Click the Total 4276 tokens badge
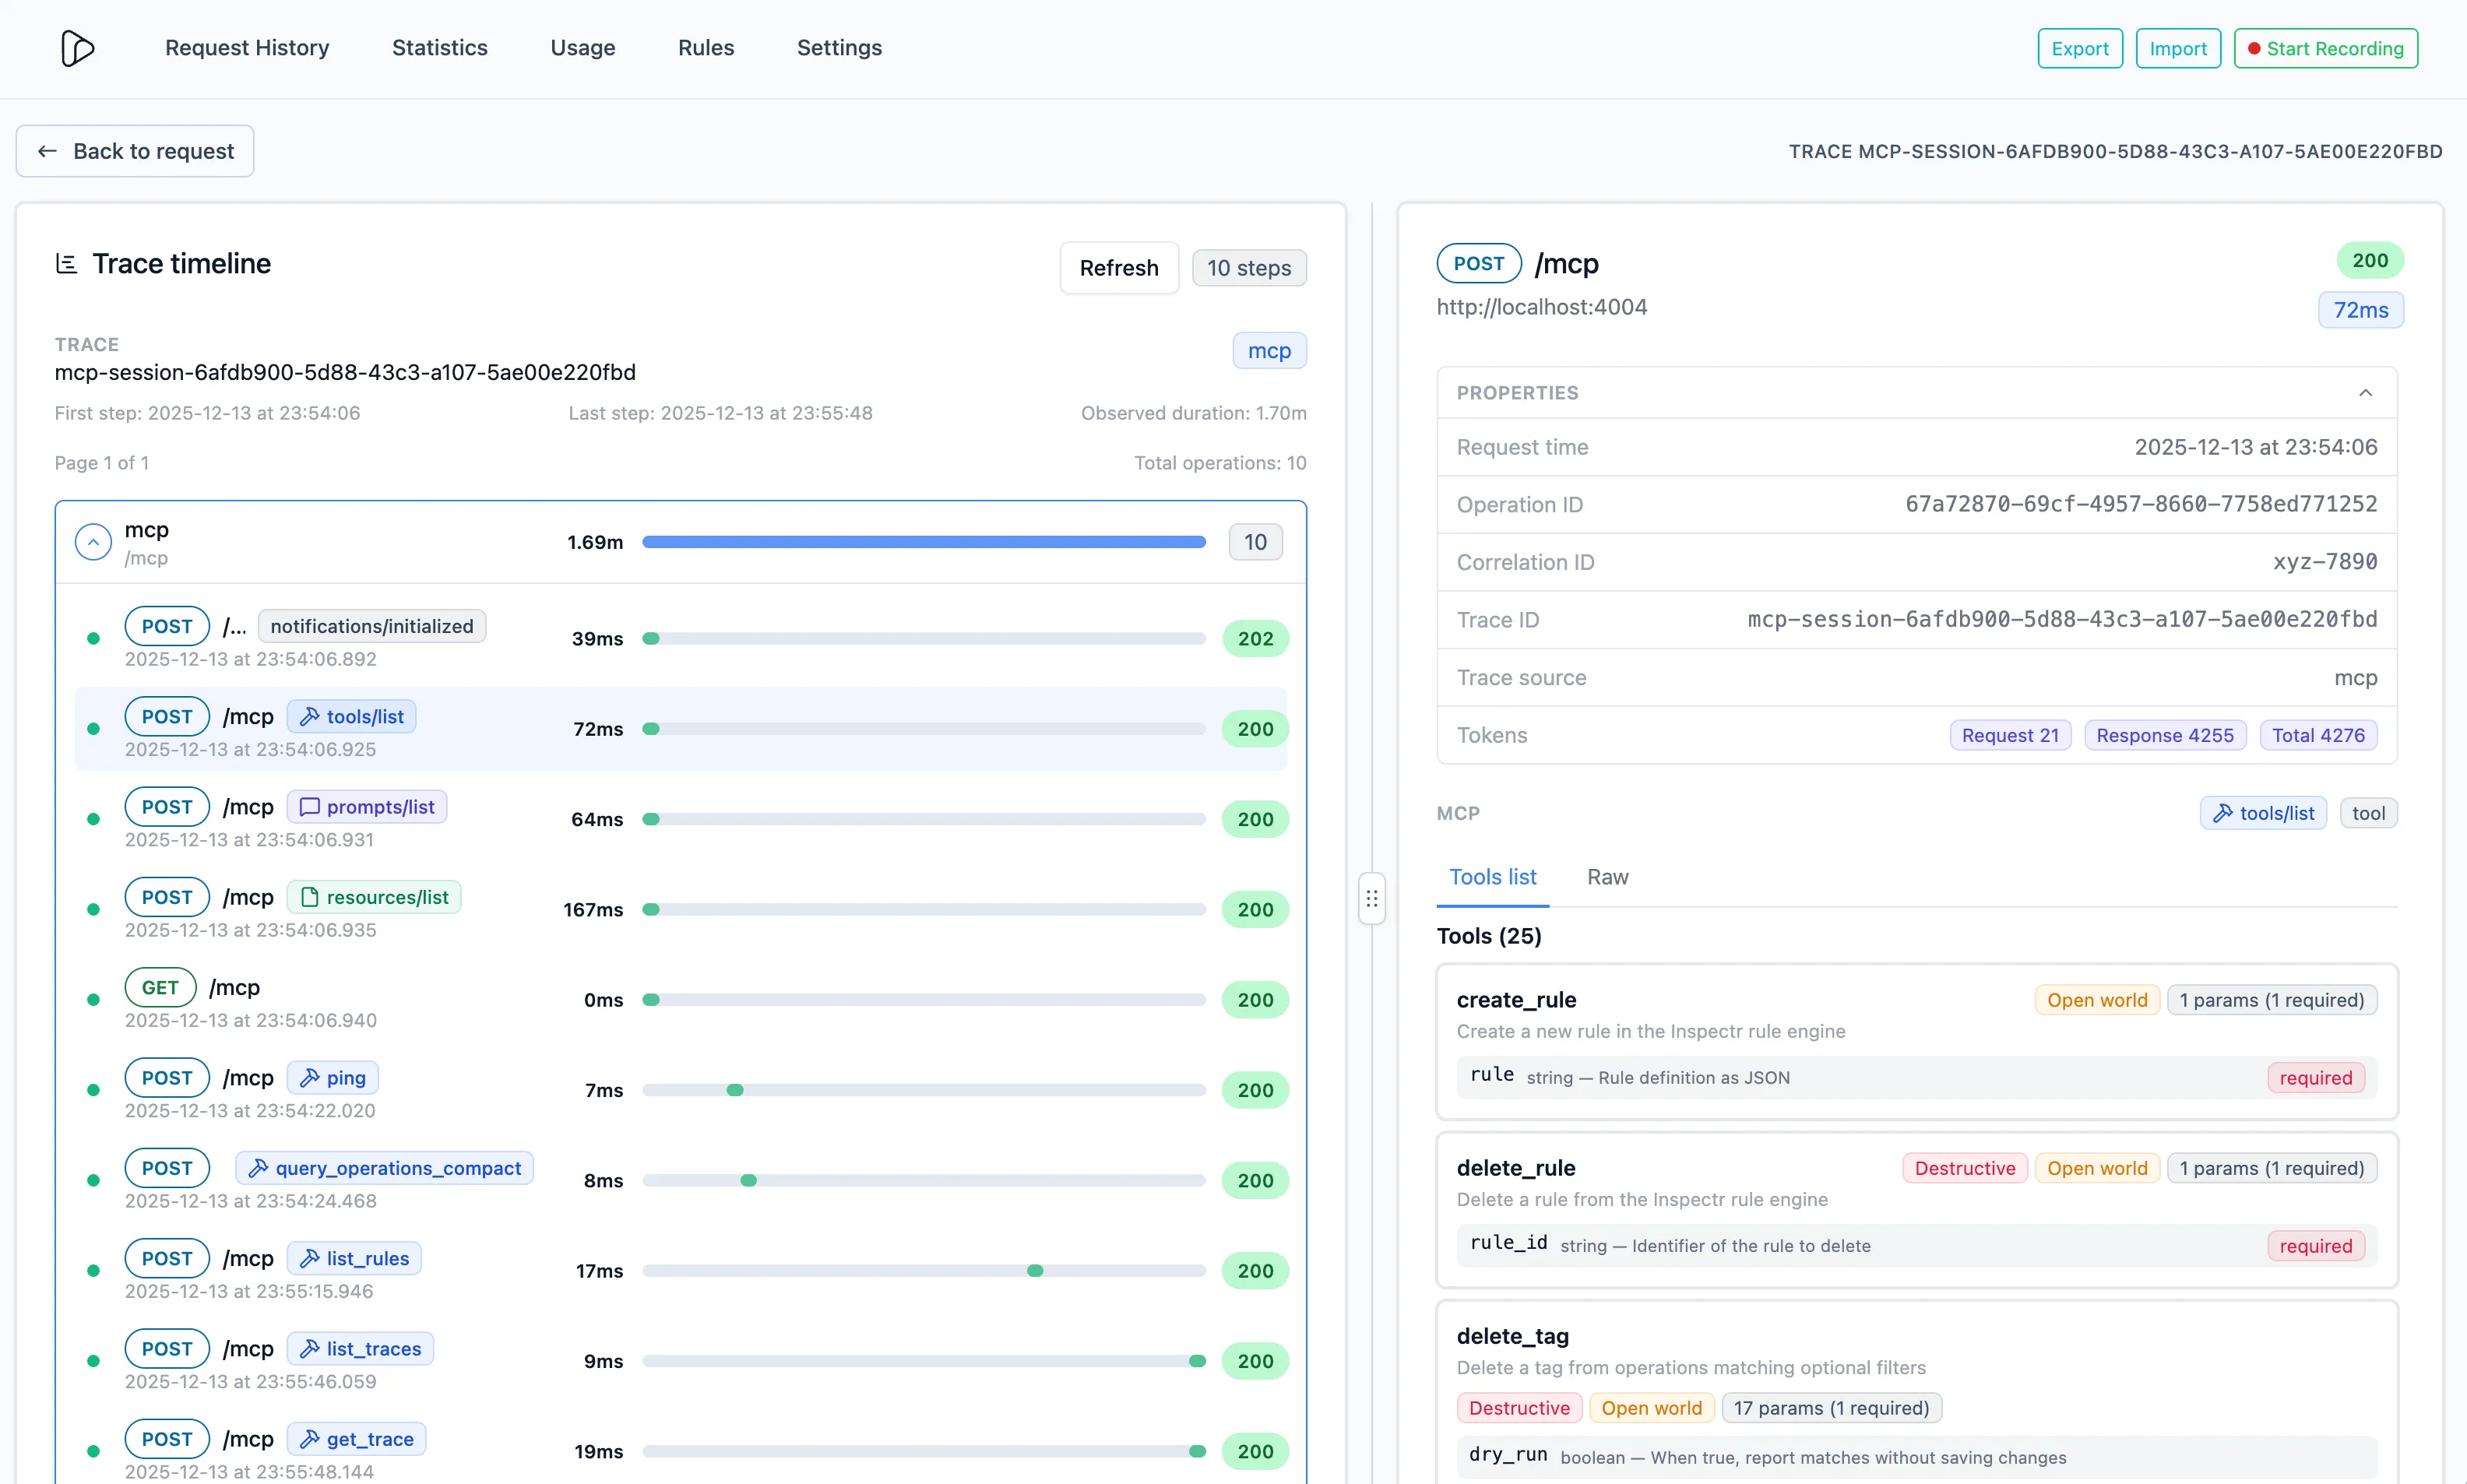The width and height of the screenshot is (2467, 1484). coord(2318,735)
